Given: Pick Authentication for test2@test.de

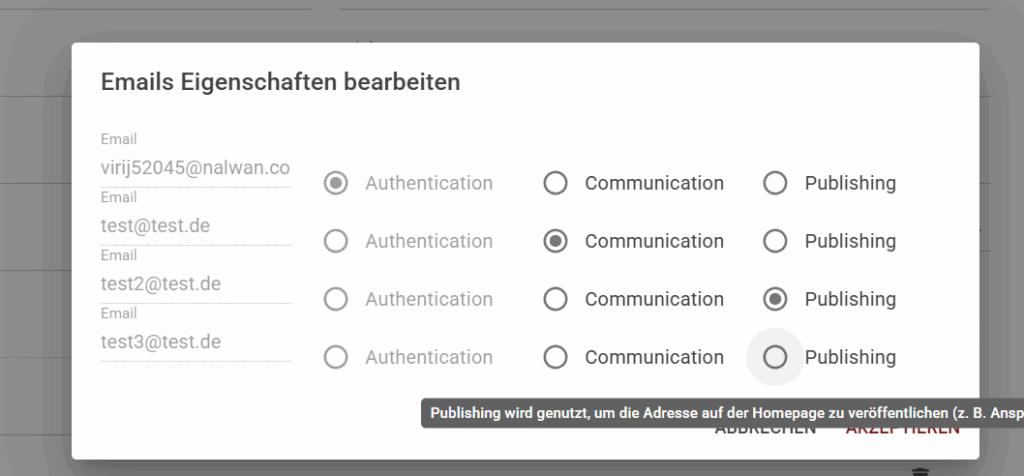Looking at the screenshot, I should tap(336, 300).
